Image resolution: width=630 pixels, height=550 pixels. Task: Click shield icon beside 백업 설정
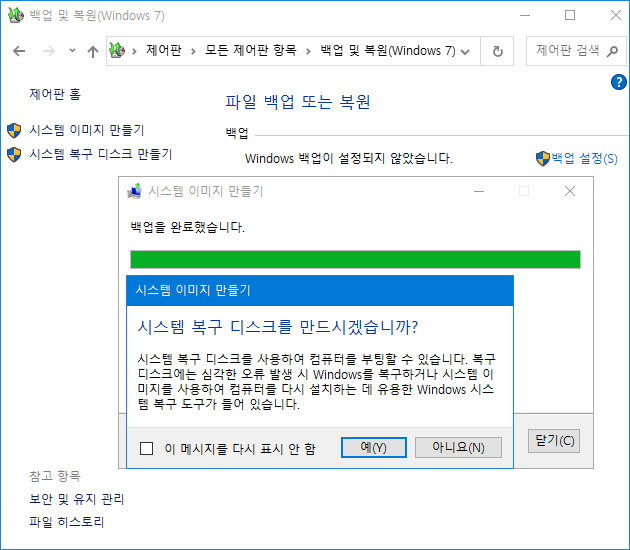543,158
